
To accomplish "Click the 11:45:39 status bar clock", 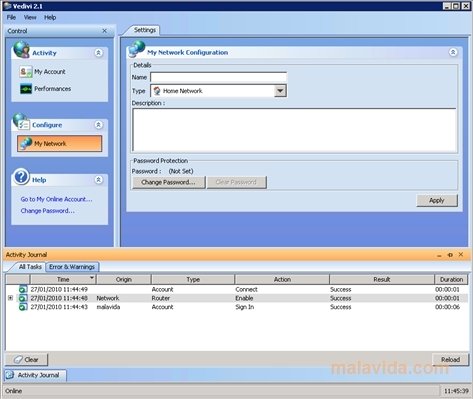I will (x=456, y=391).
